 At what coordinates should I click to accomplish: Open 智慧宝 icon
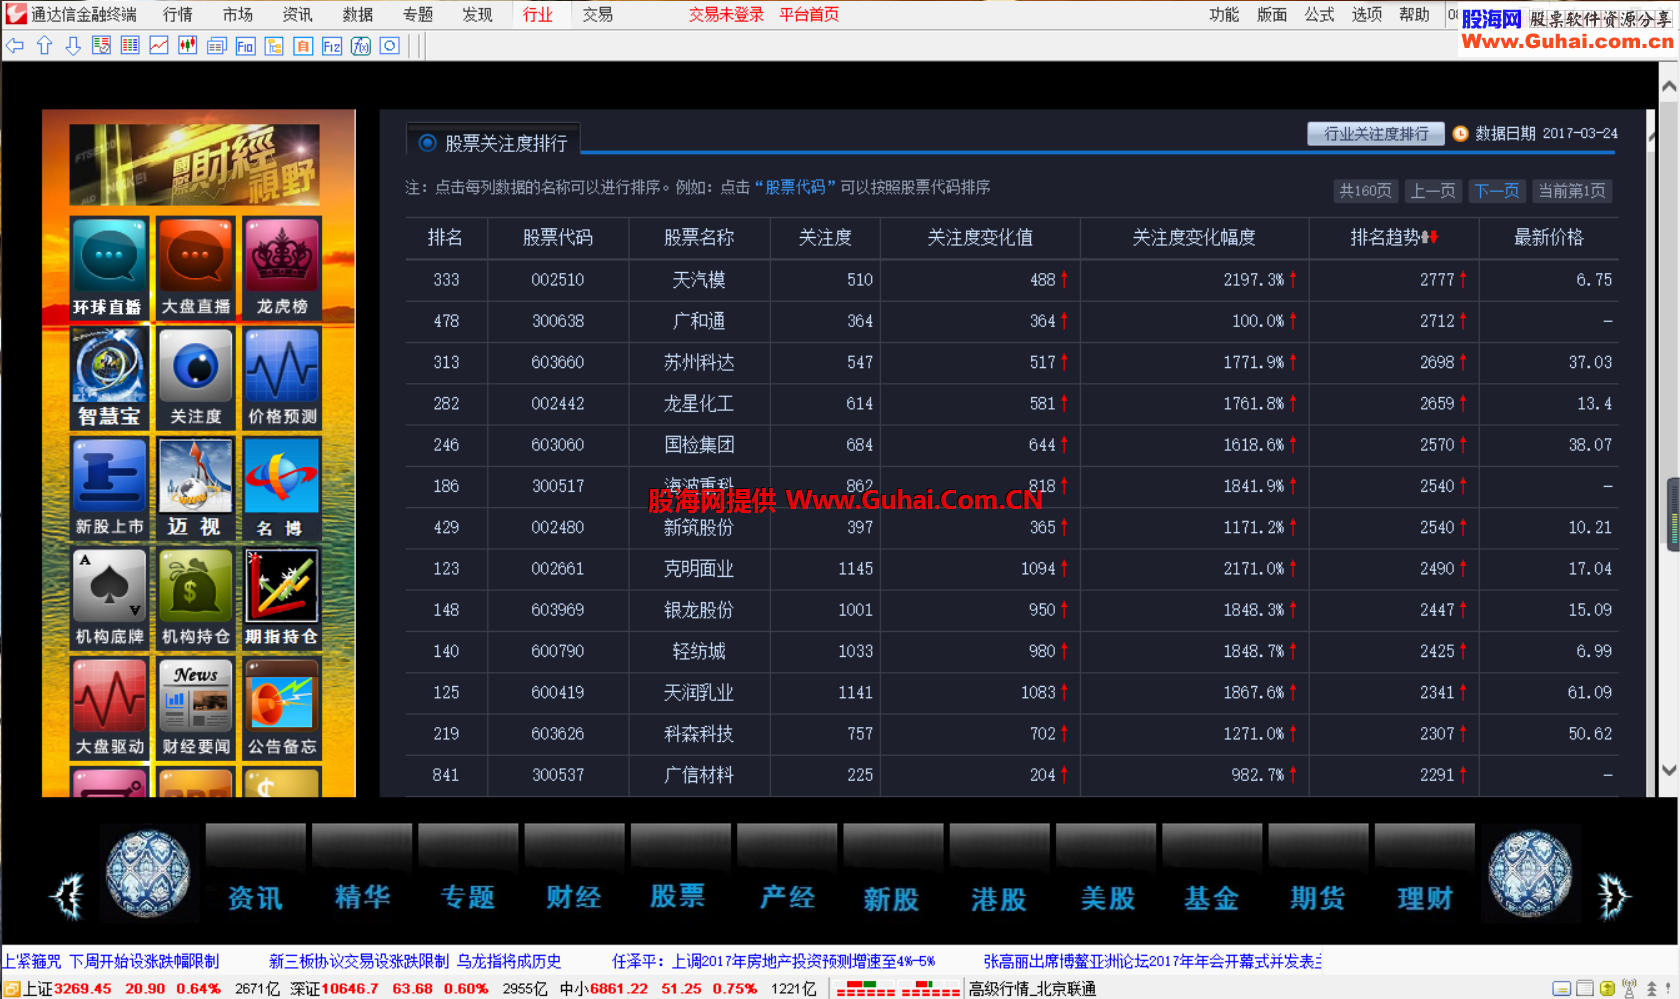[109, 378]
